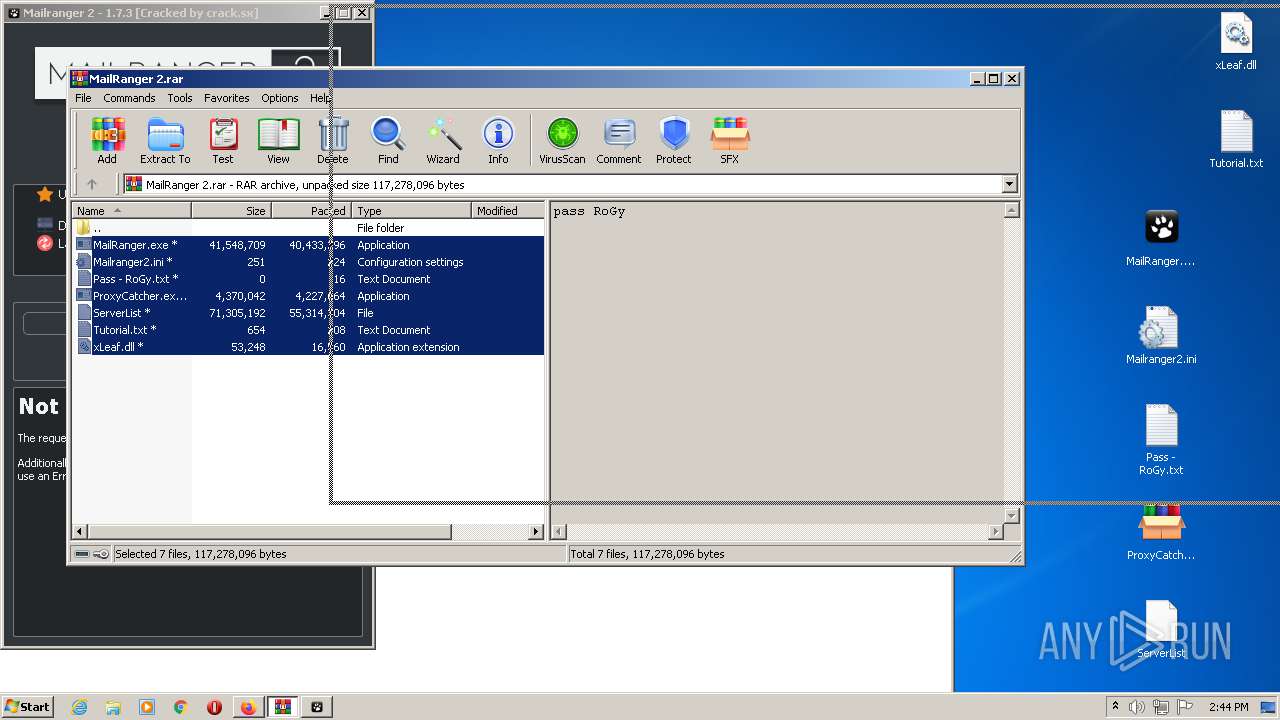This screenshot has height=720, width=1280.
Task: Select the ProxyCatcher.exe row
Action: [309, 296]
